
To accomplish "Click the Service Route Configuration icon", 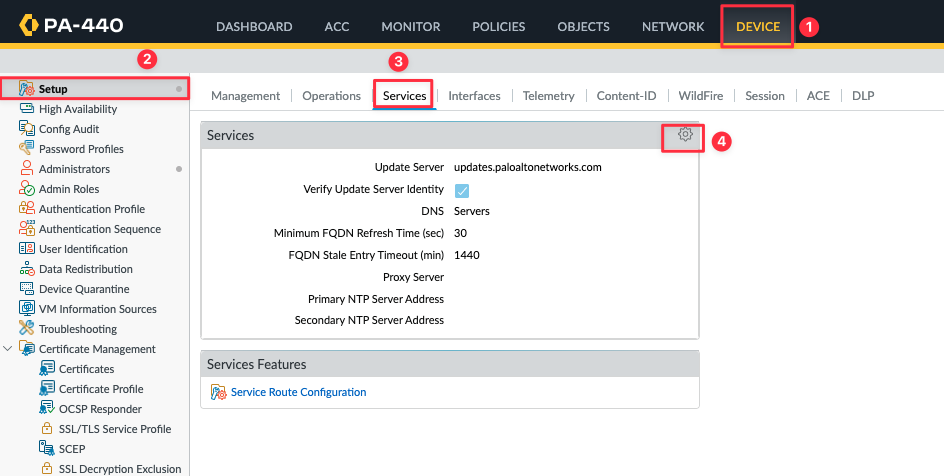I will pos(219,392).
